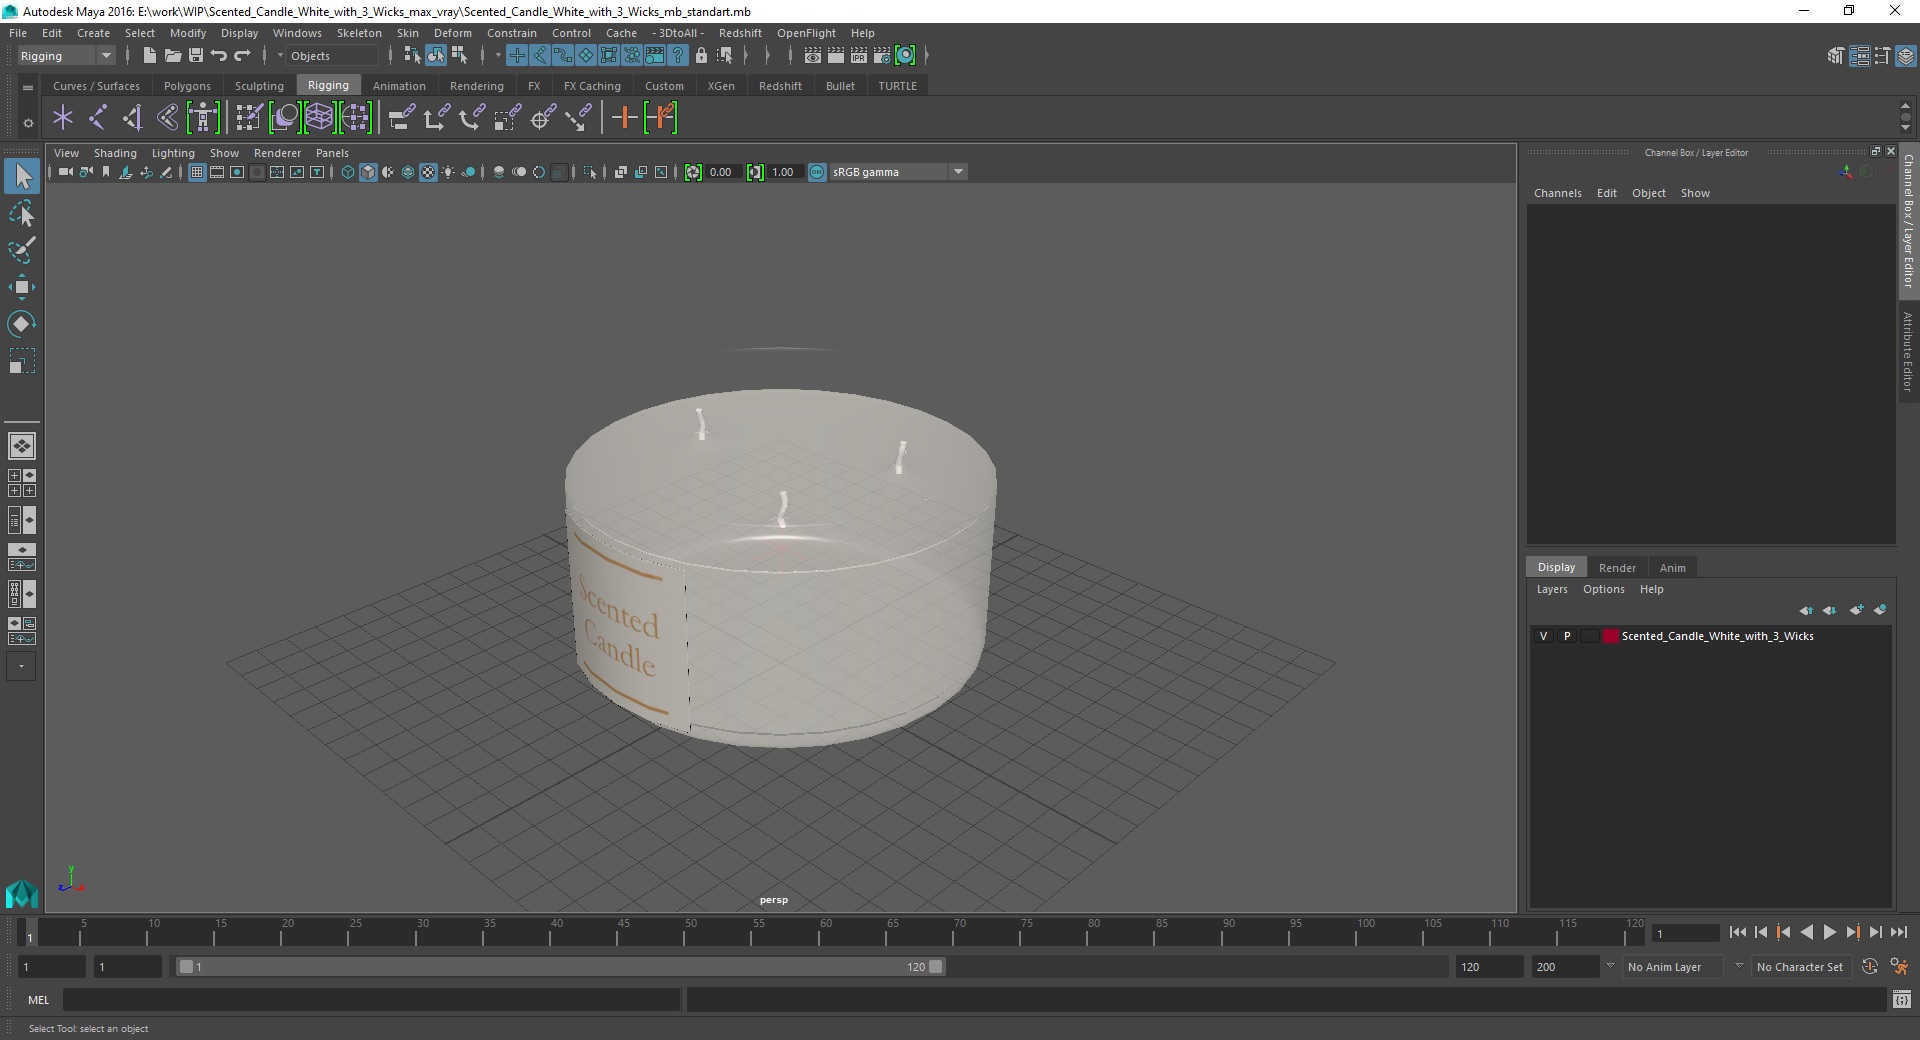The image size is (1920, 1040).
Task: Click the MEL command input line
Action: 372,999
